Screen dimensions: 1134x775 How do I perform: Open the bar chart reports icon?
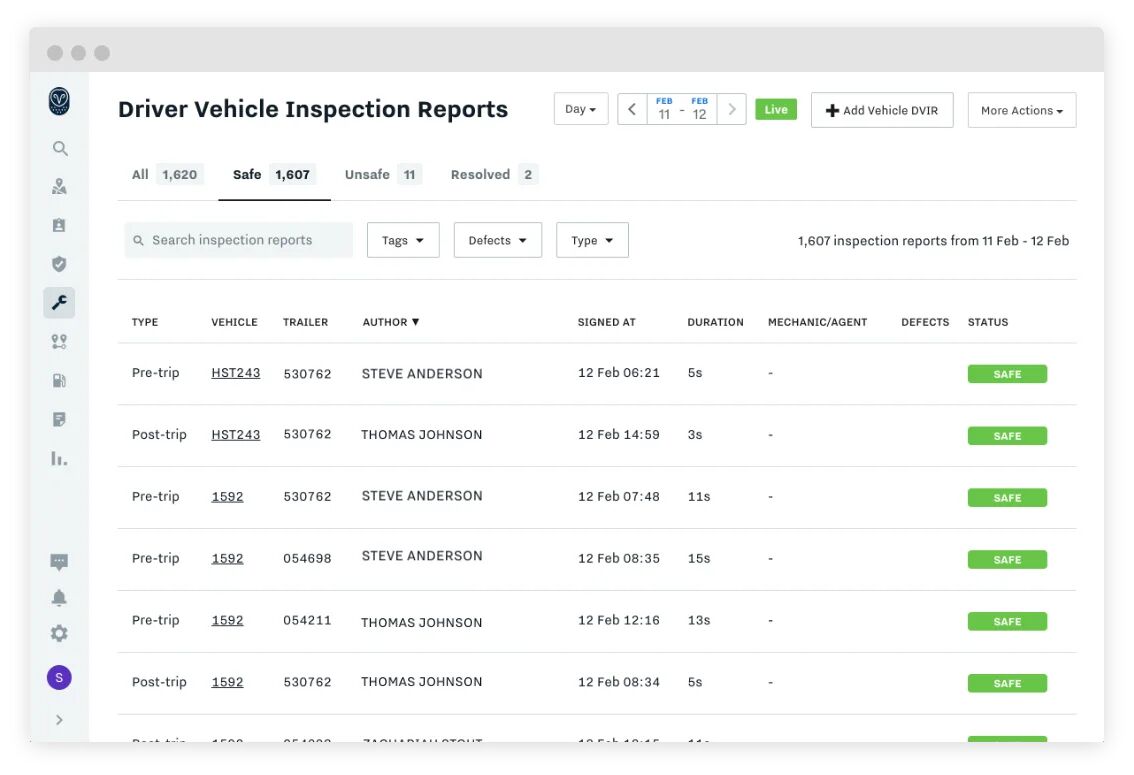[59, 458]
